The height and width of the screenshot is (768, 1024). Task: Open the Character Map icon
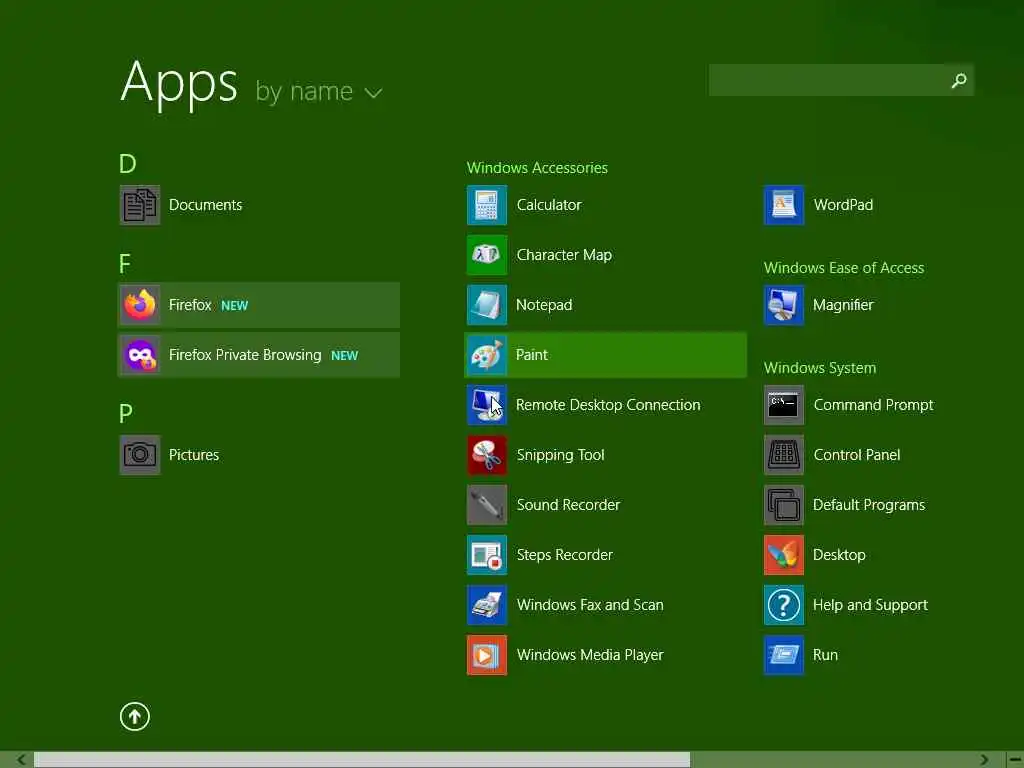pyautogui.click(x=487, y=255)
